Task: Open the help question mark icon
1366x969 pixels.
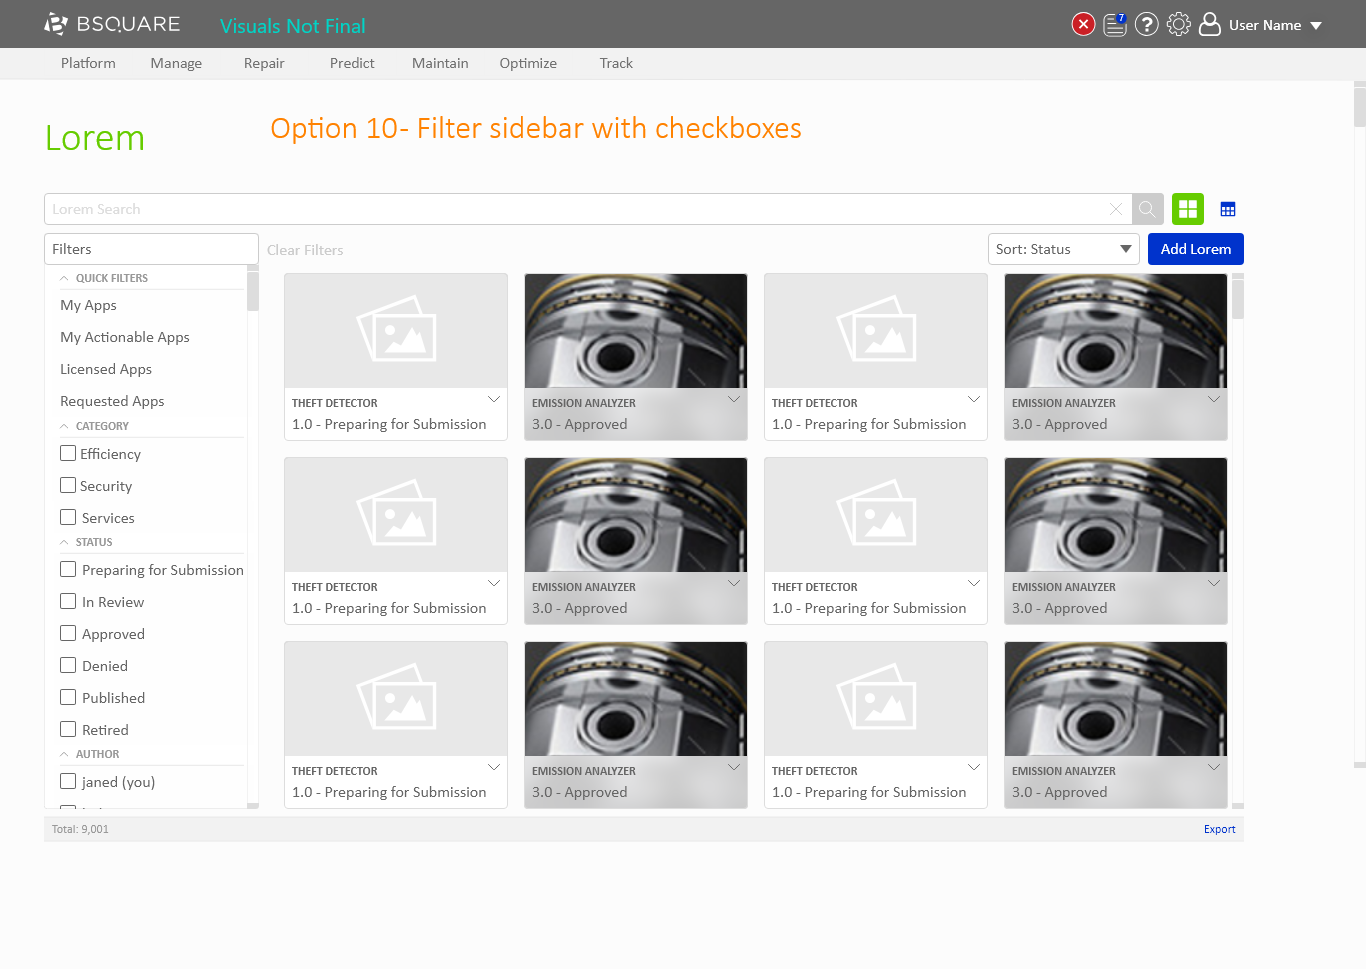Action: tap(1147, 24)
